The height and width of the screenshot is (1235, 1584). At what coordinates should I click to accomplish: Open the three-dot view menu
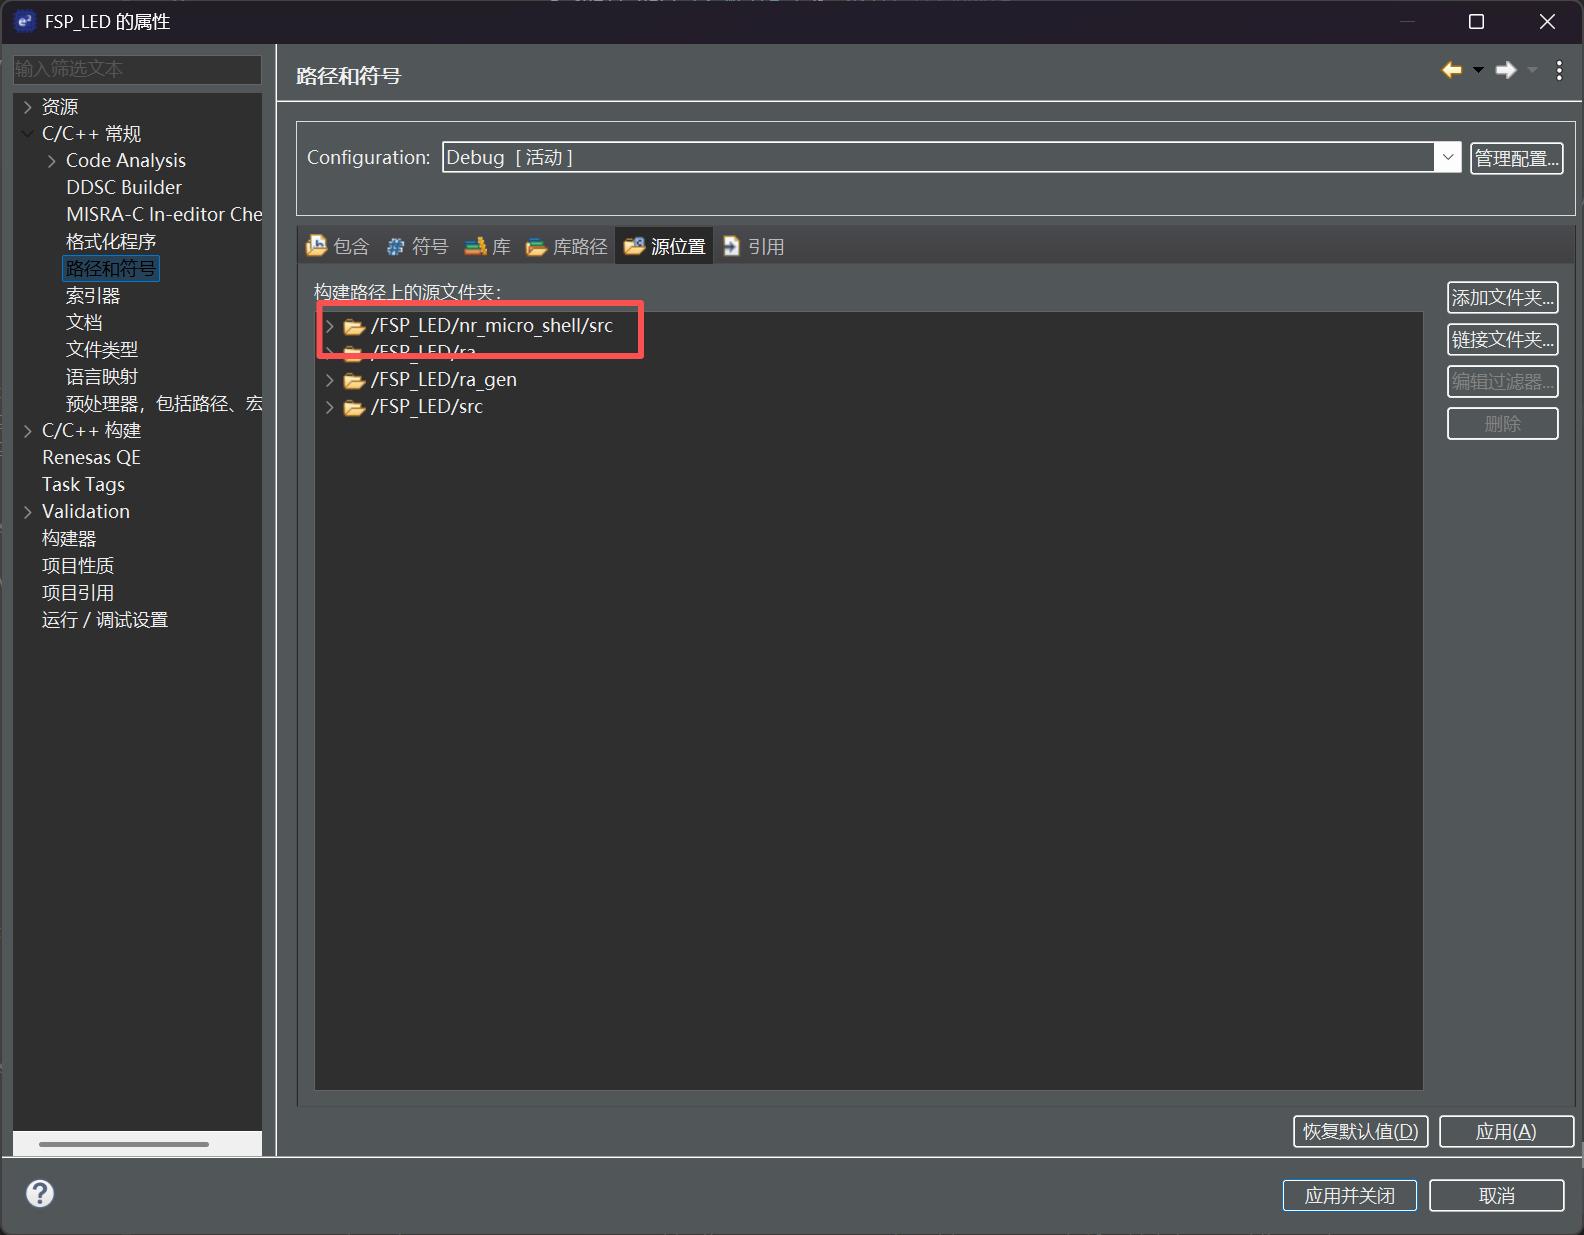pos(1559,70)
